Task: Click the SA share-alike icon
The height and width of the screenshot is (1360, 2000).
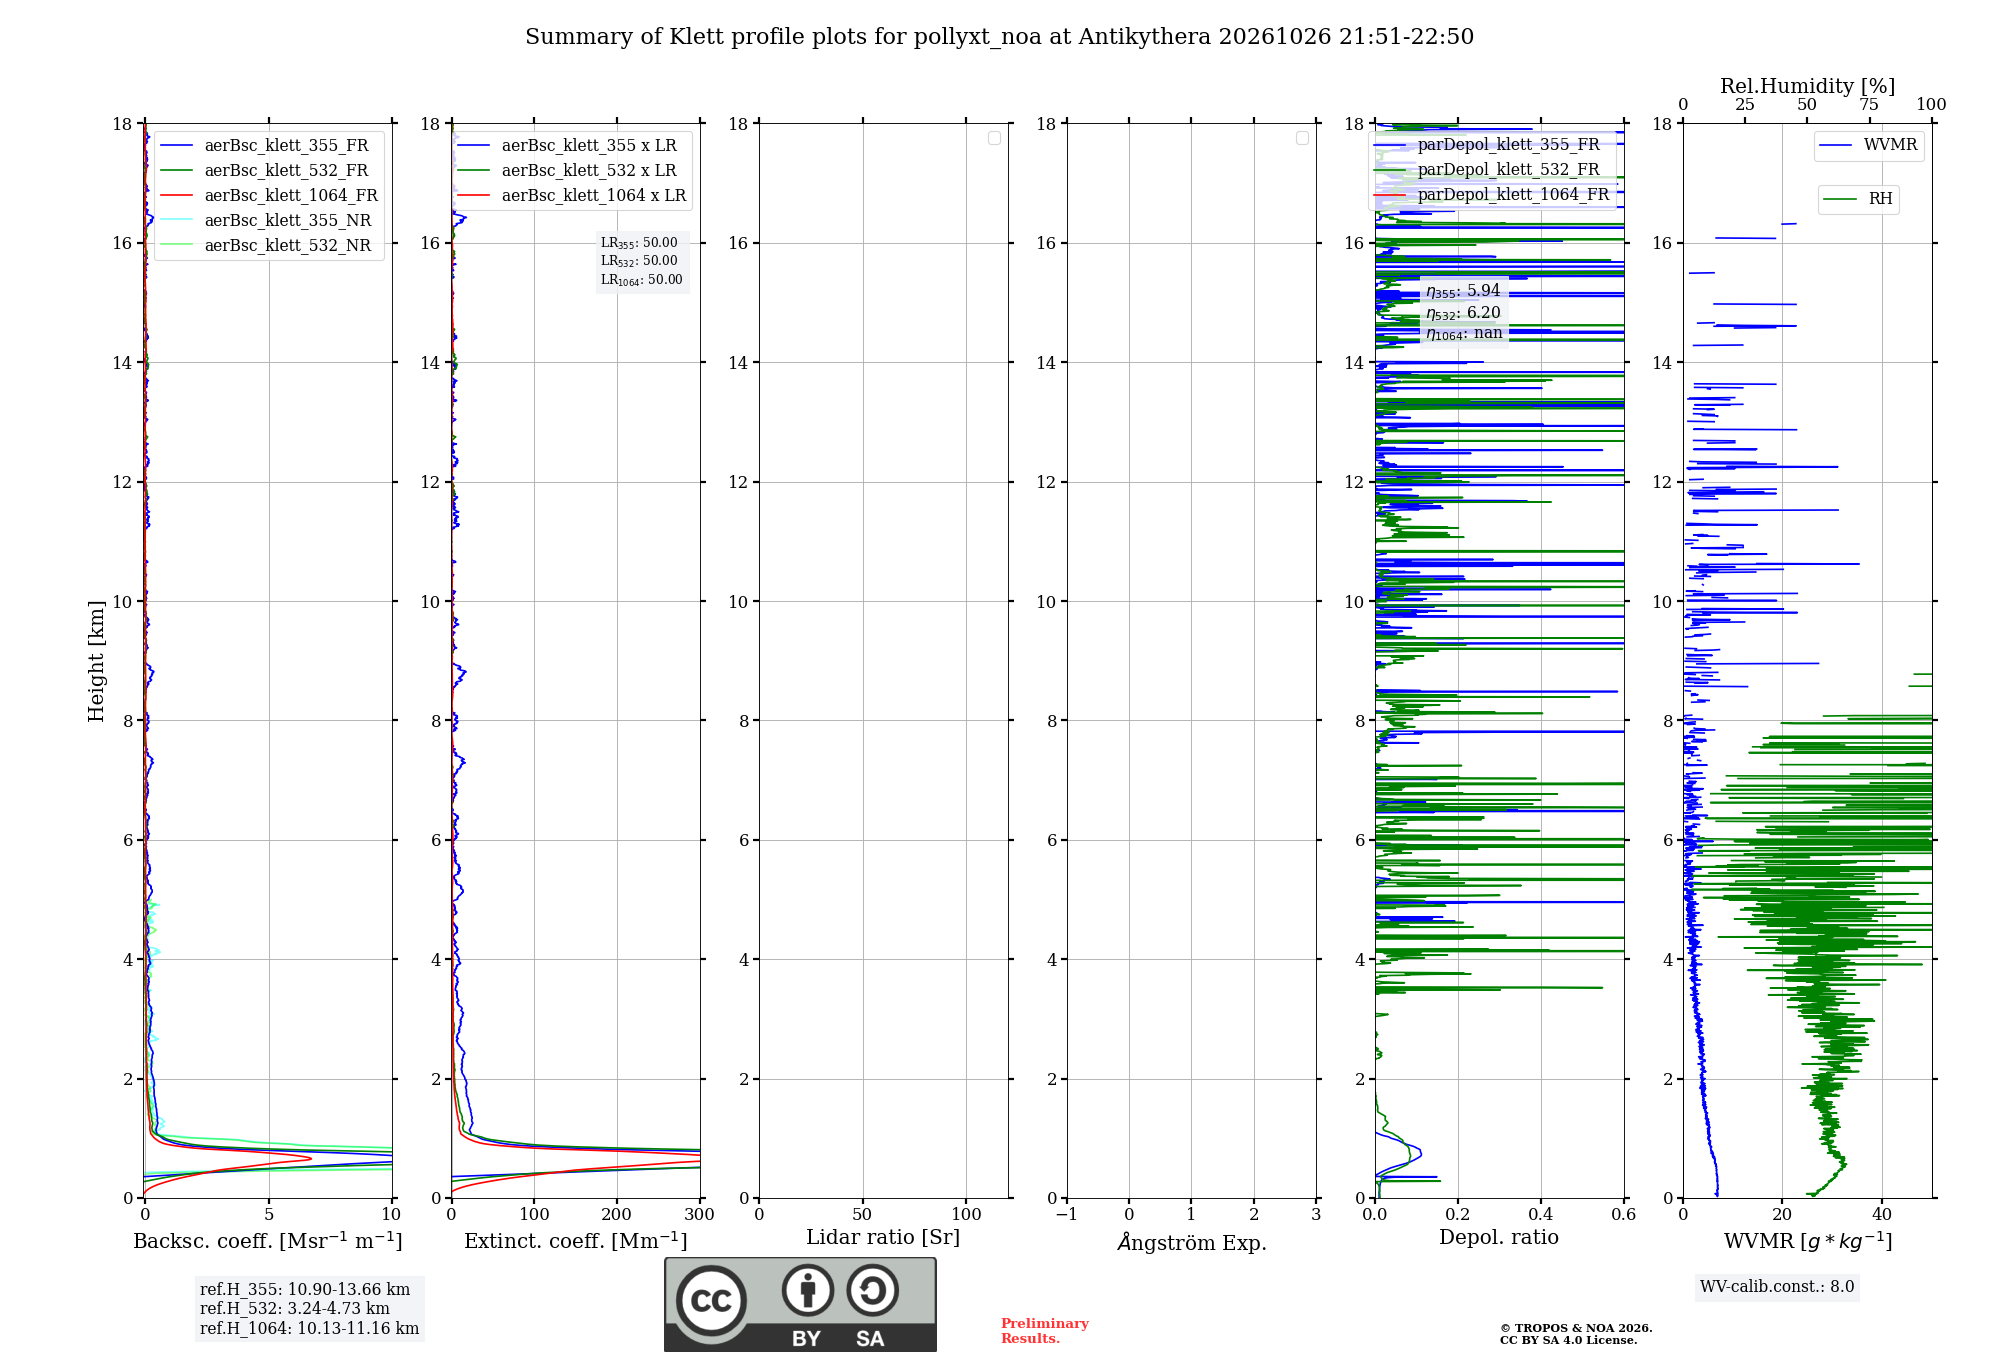Action: pos(872,1290)
